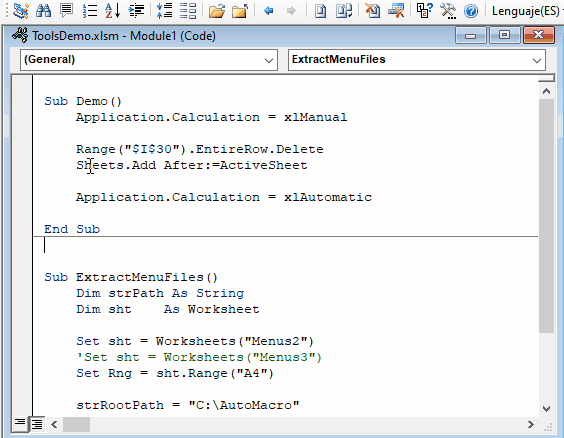Restore the Module1 code window
The image size is (564, 438).
point(504,35)
